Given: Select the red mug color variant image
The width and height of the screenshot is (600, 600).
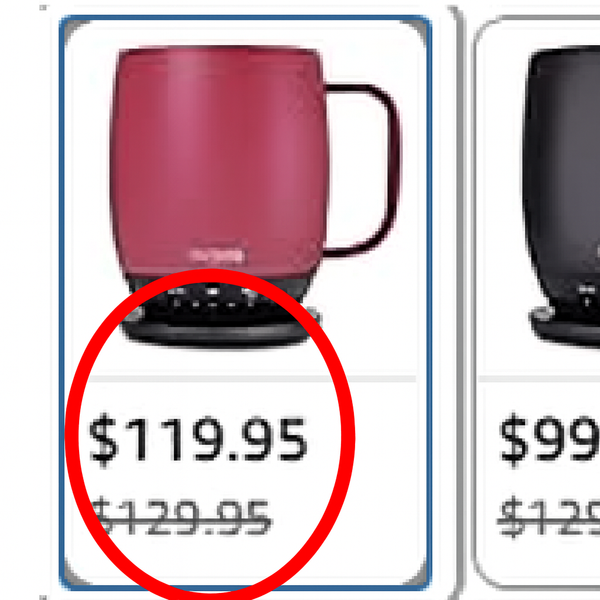Looking at the screenshot, I should click(254, 197).
